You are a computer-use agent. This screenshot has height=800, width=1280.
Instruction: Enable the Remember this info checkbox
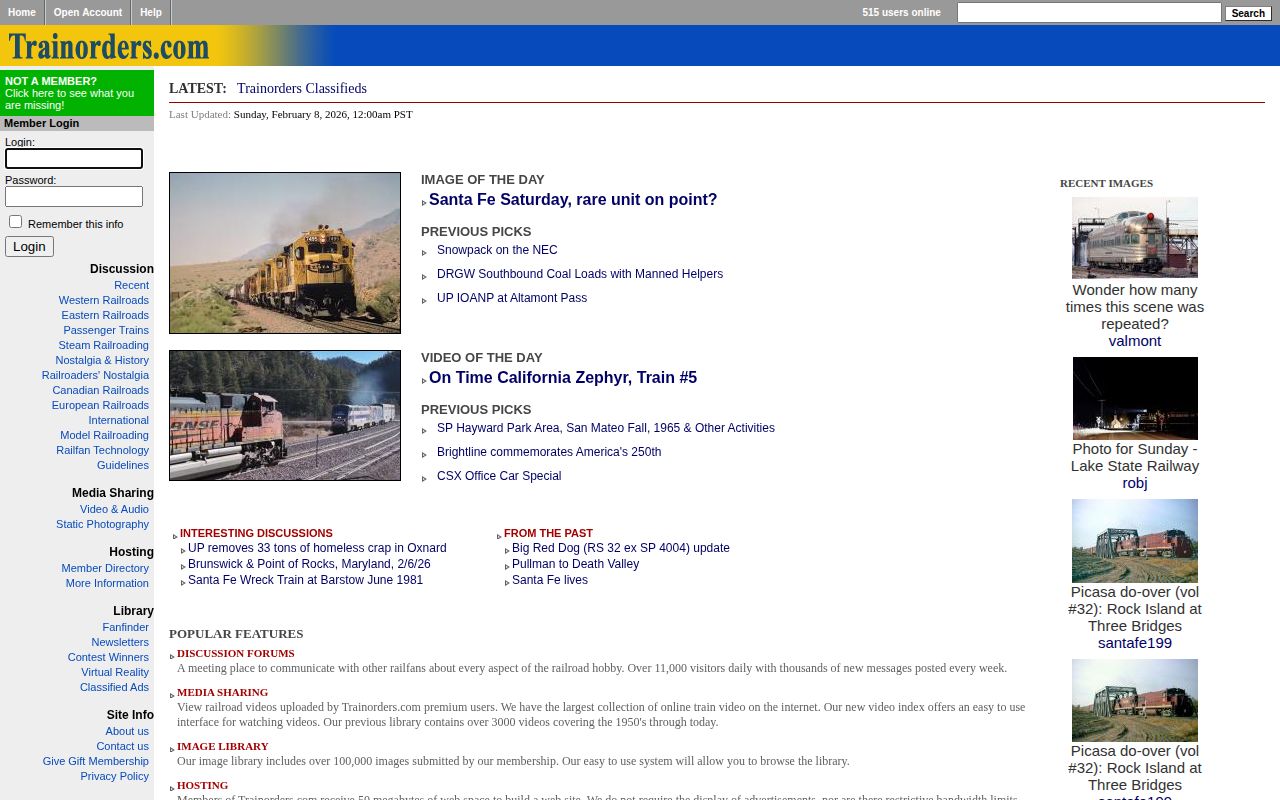tap(15, 221)
